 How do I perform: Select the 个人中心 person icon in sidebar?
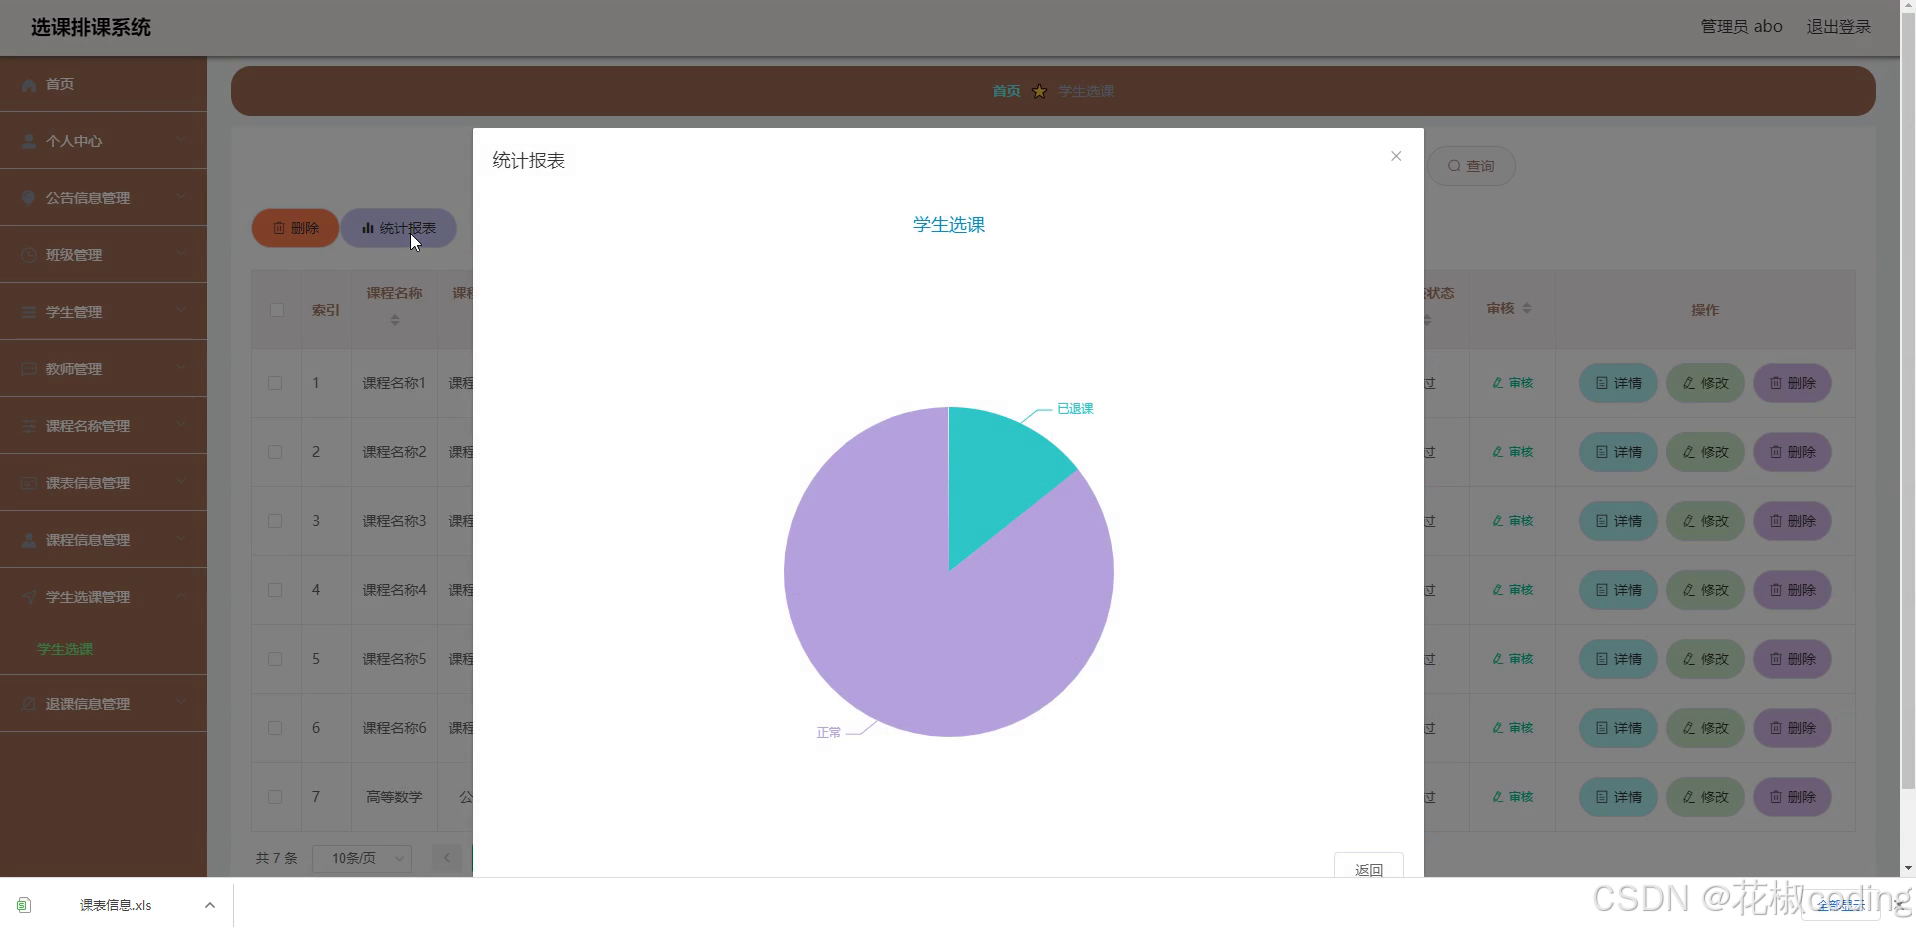click(x=27, y=140)
